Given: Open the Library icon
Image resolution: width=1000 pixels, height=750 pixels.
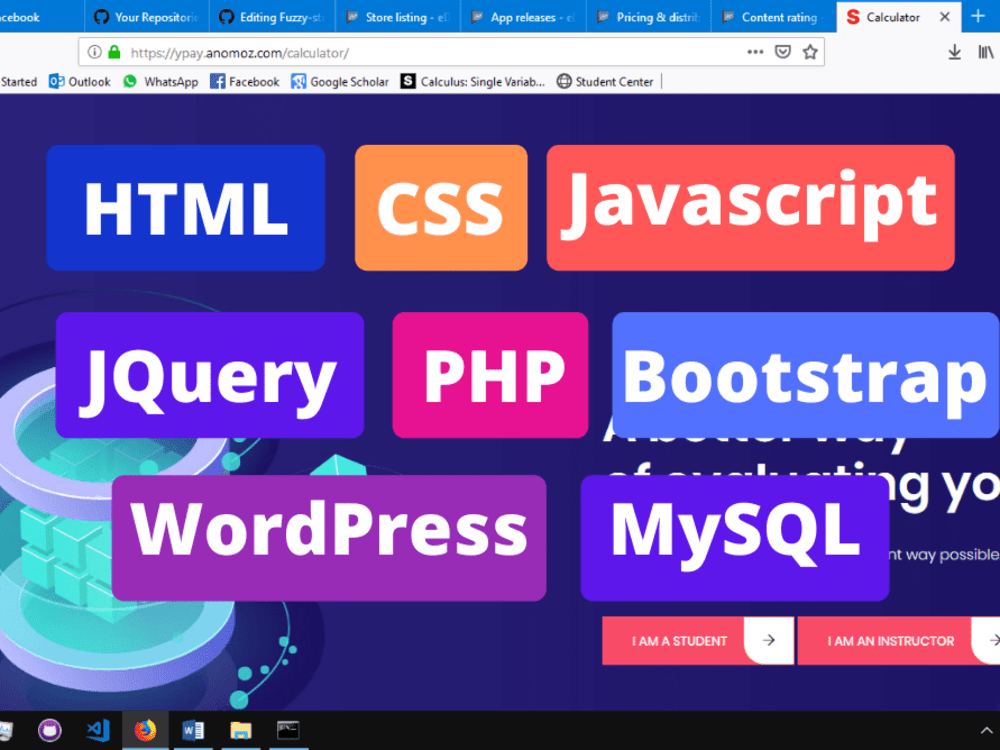Looking at the screenshot, I should (985, 52).
